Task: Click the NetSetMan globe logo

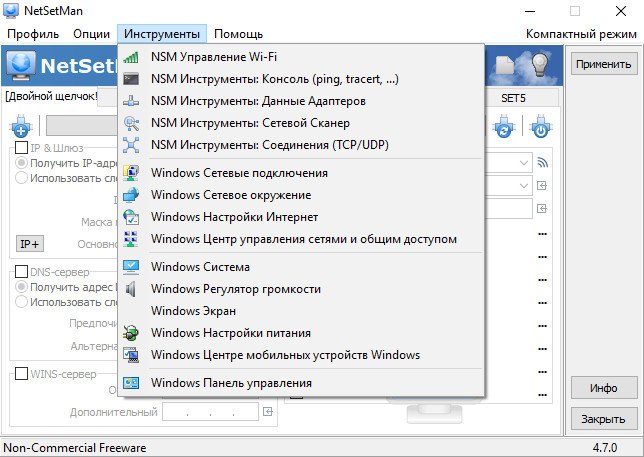Action: click(21, 65)
